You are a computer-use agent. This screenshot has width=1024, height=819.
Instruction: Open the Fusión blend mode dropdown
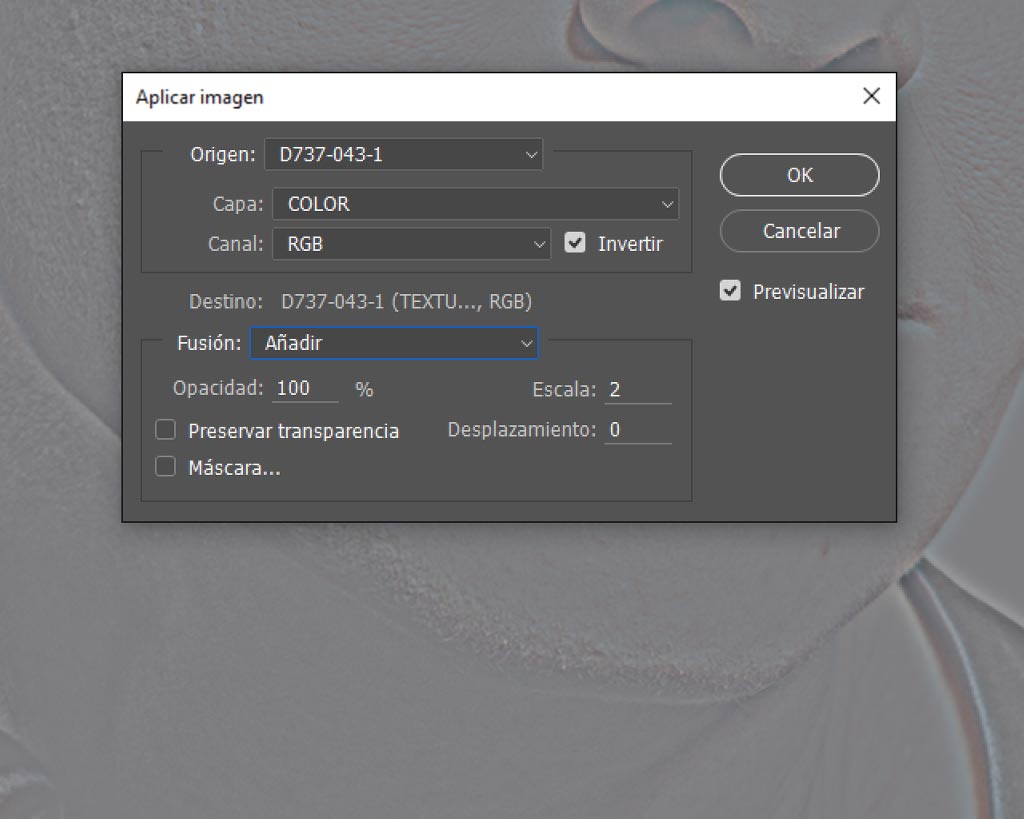click(x=394, y=343)
